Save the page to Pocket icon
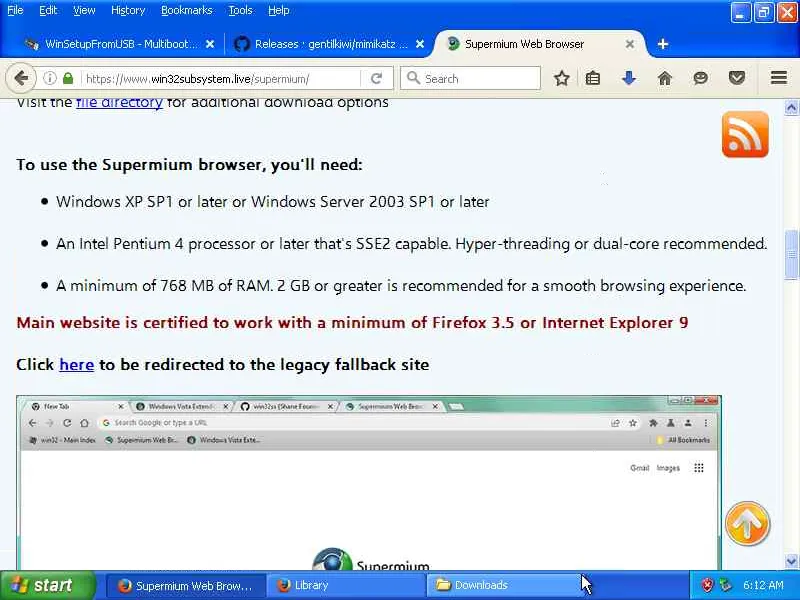Viewport: 800px width, 600px height. click(x=737, y=78)
